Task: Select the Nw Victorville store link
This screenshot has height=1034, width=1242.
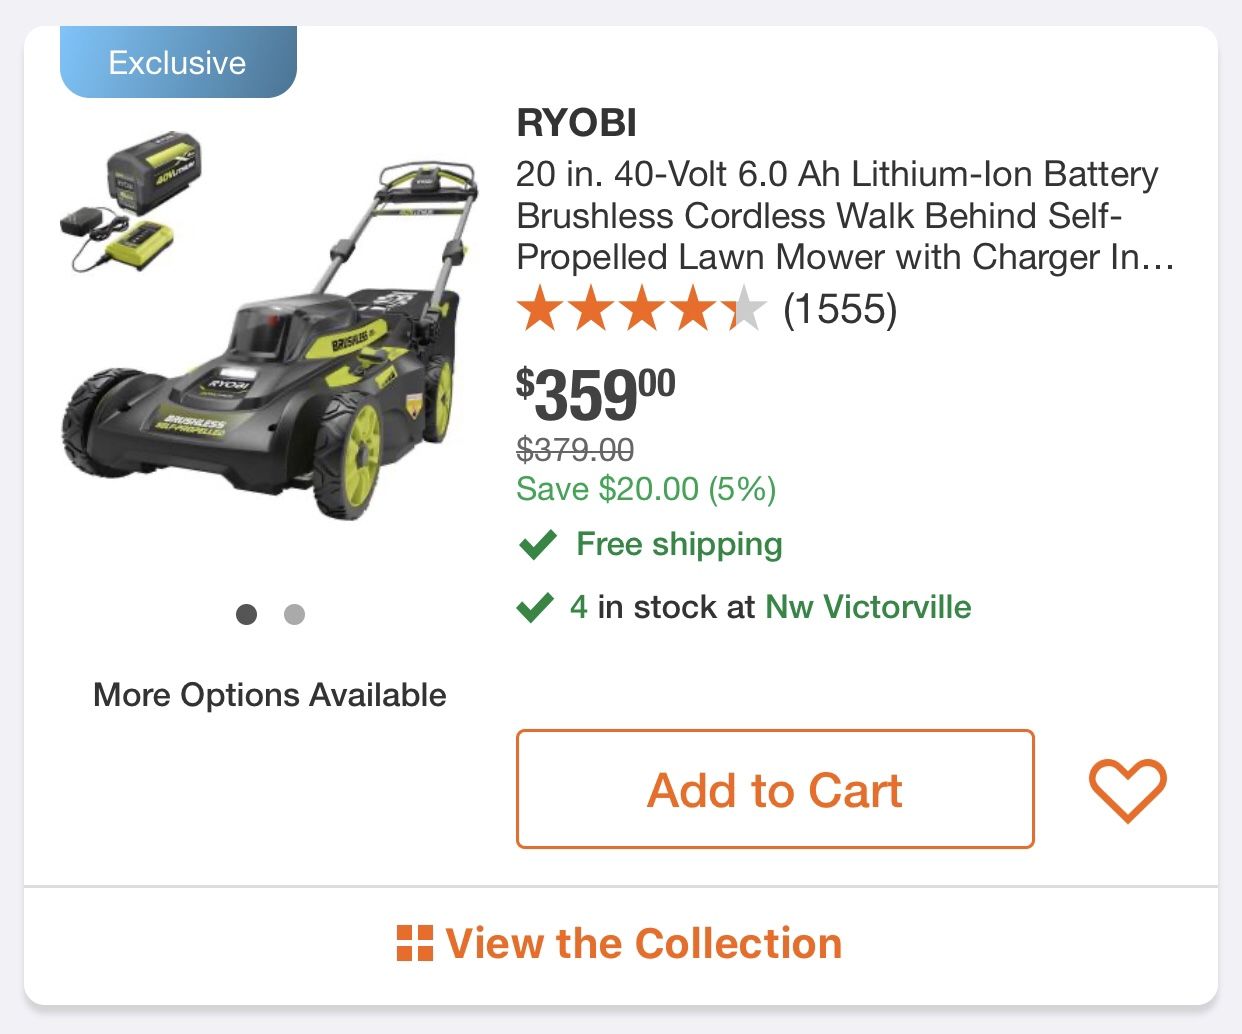Action: point(867,606)
